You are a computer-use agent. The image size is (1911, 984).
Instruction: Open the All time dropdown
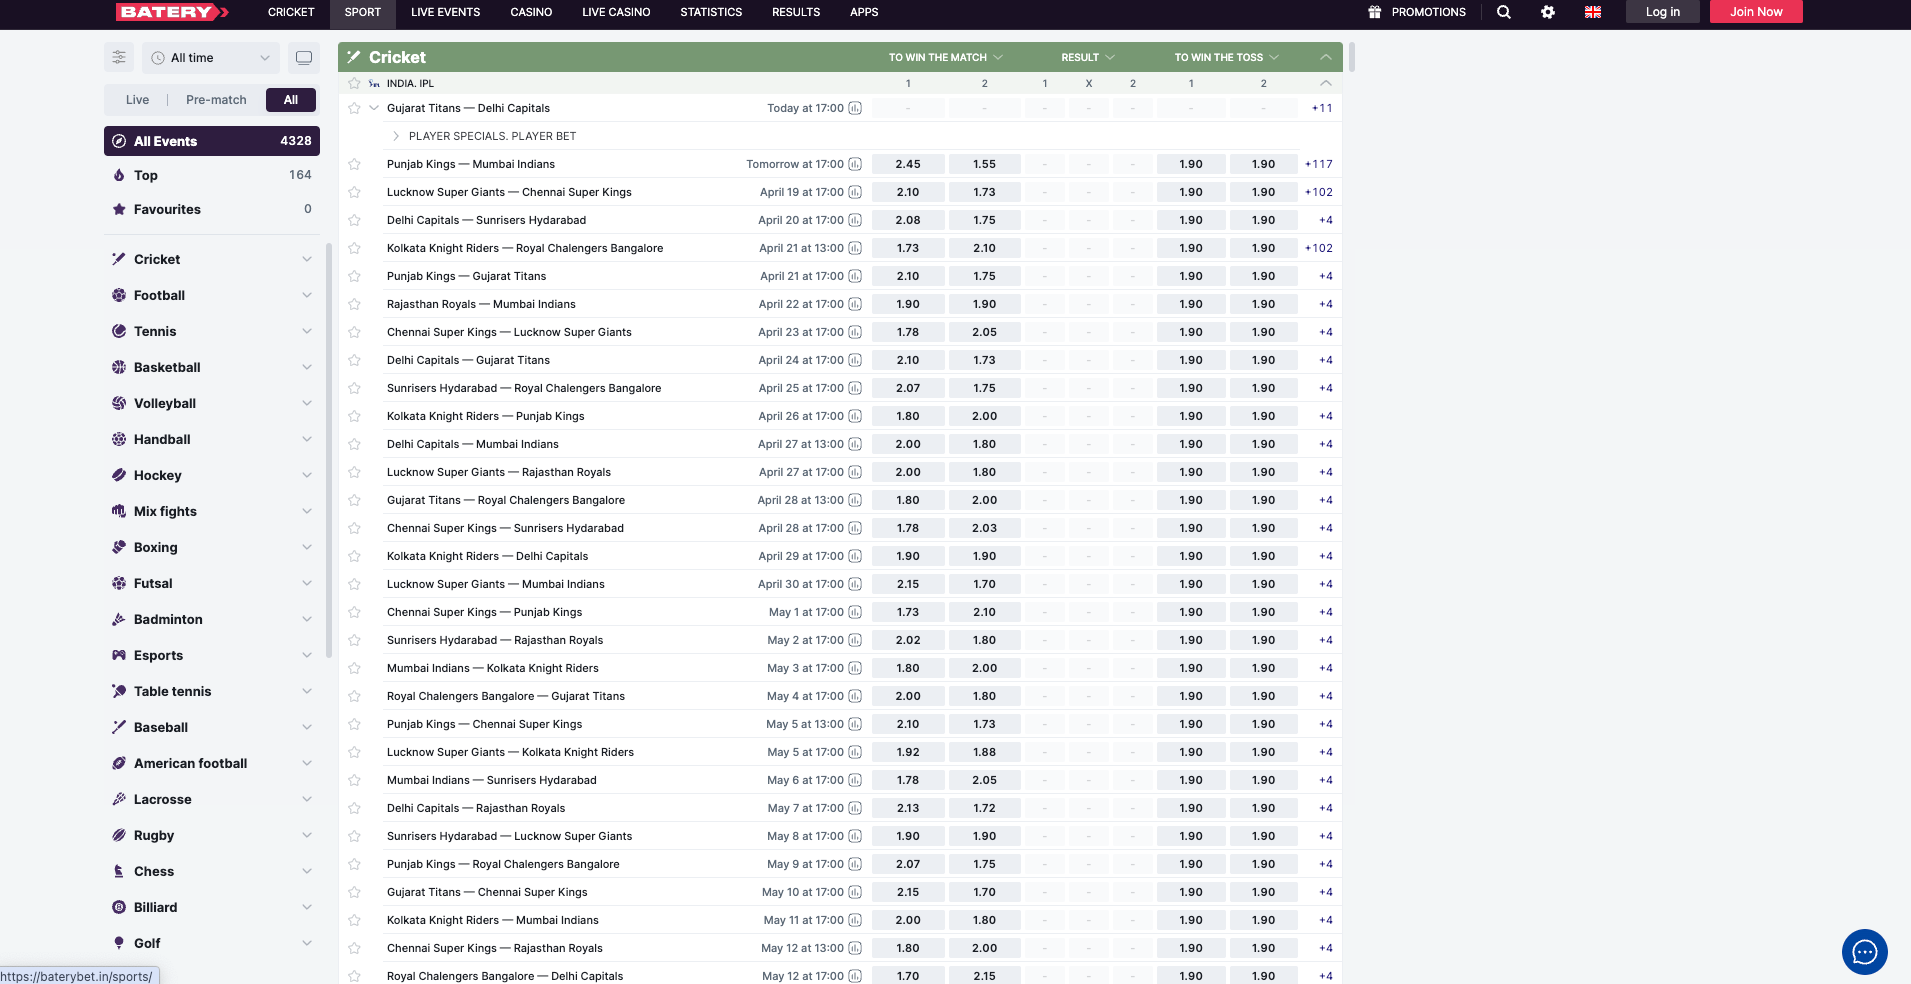coord(211,58)
